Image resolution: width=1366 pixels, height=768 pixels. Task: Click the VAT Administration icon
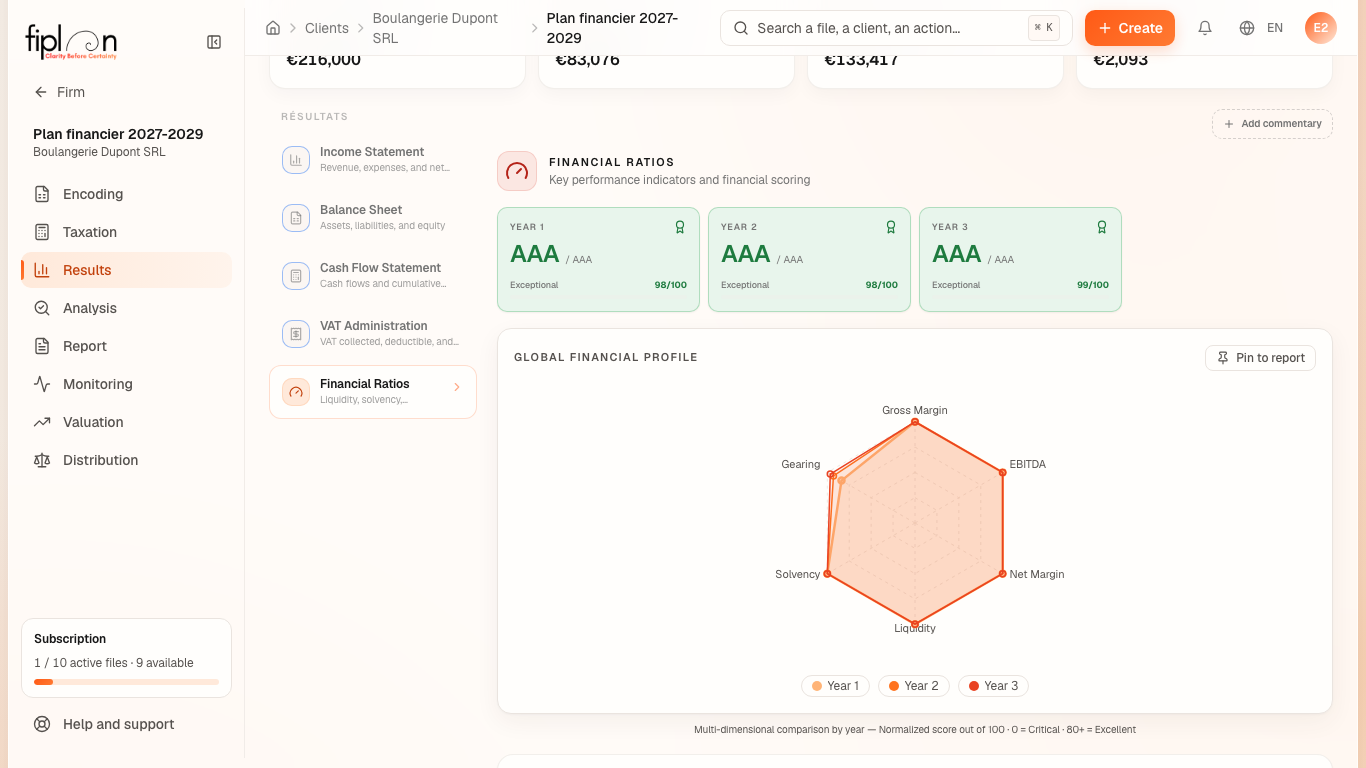(296, 334)
